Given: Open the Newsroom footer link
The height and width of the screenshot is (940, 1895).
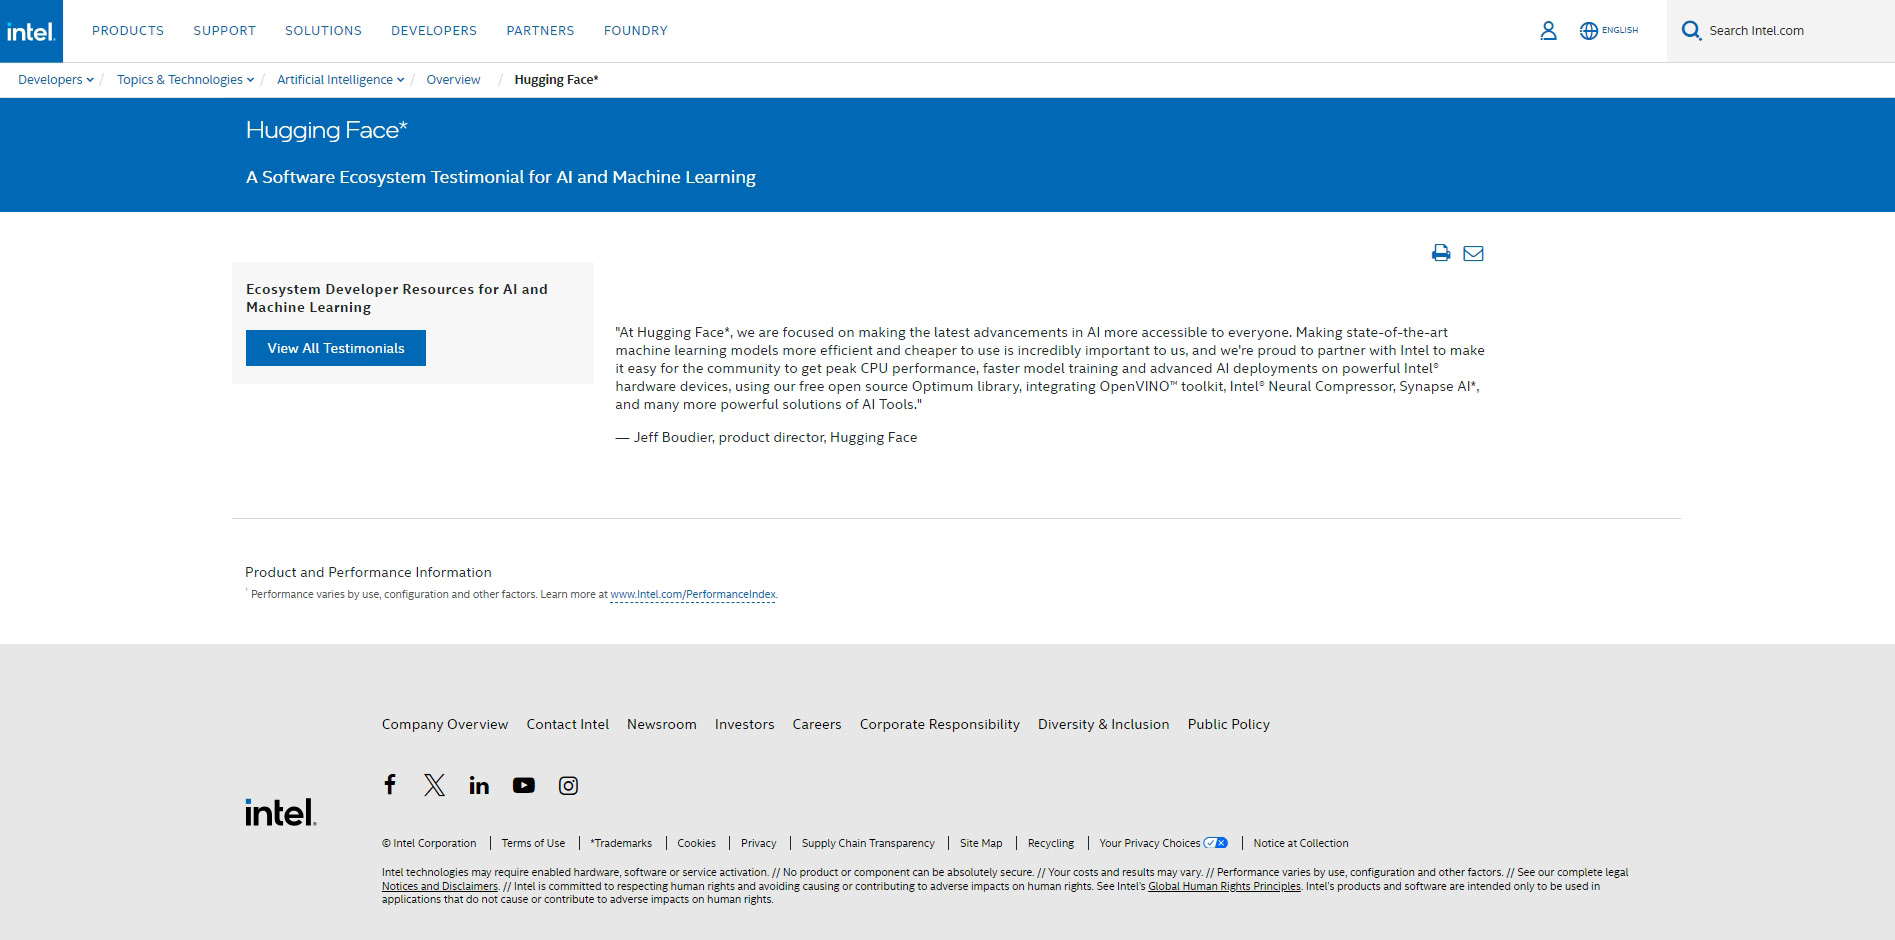Looking at the screenshot, I should (x=662, y=724).
